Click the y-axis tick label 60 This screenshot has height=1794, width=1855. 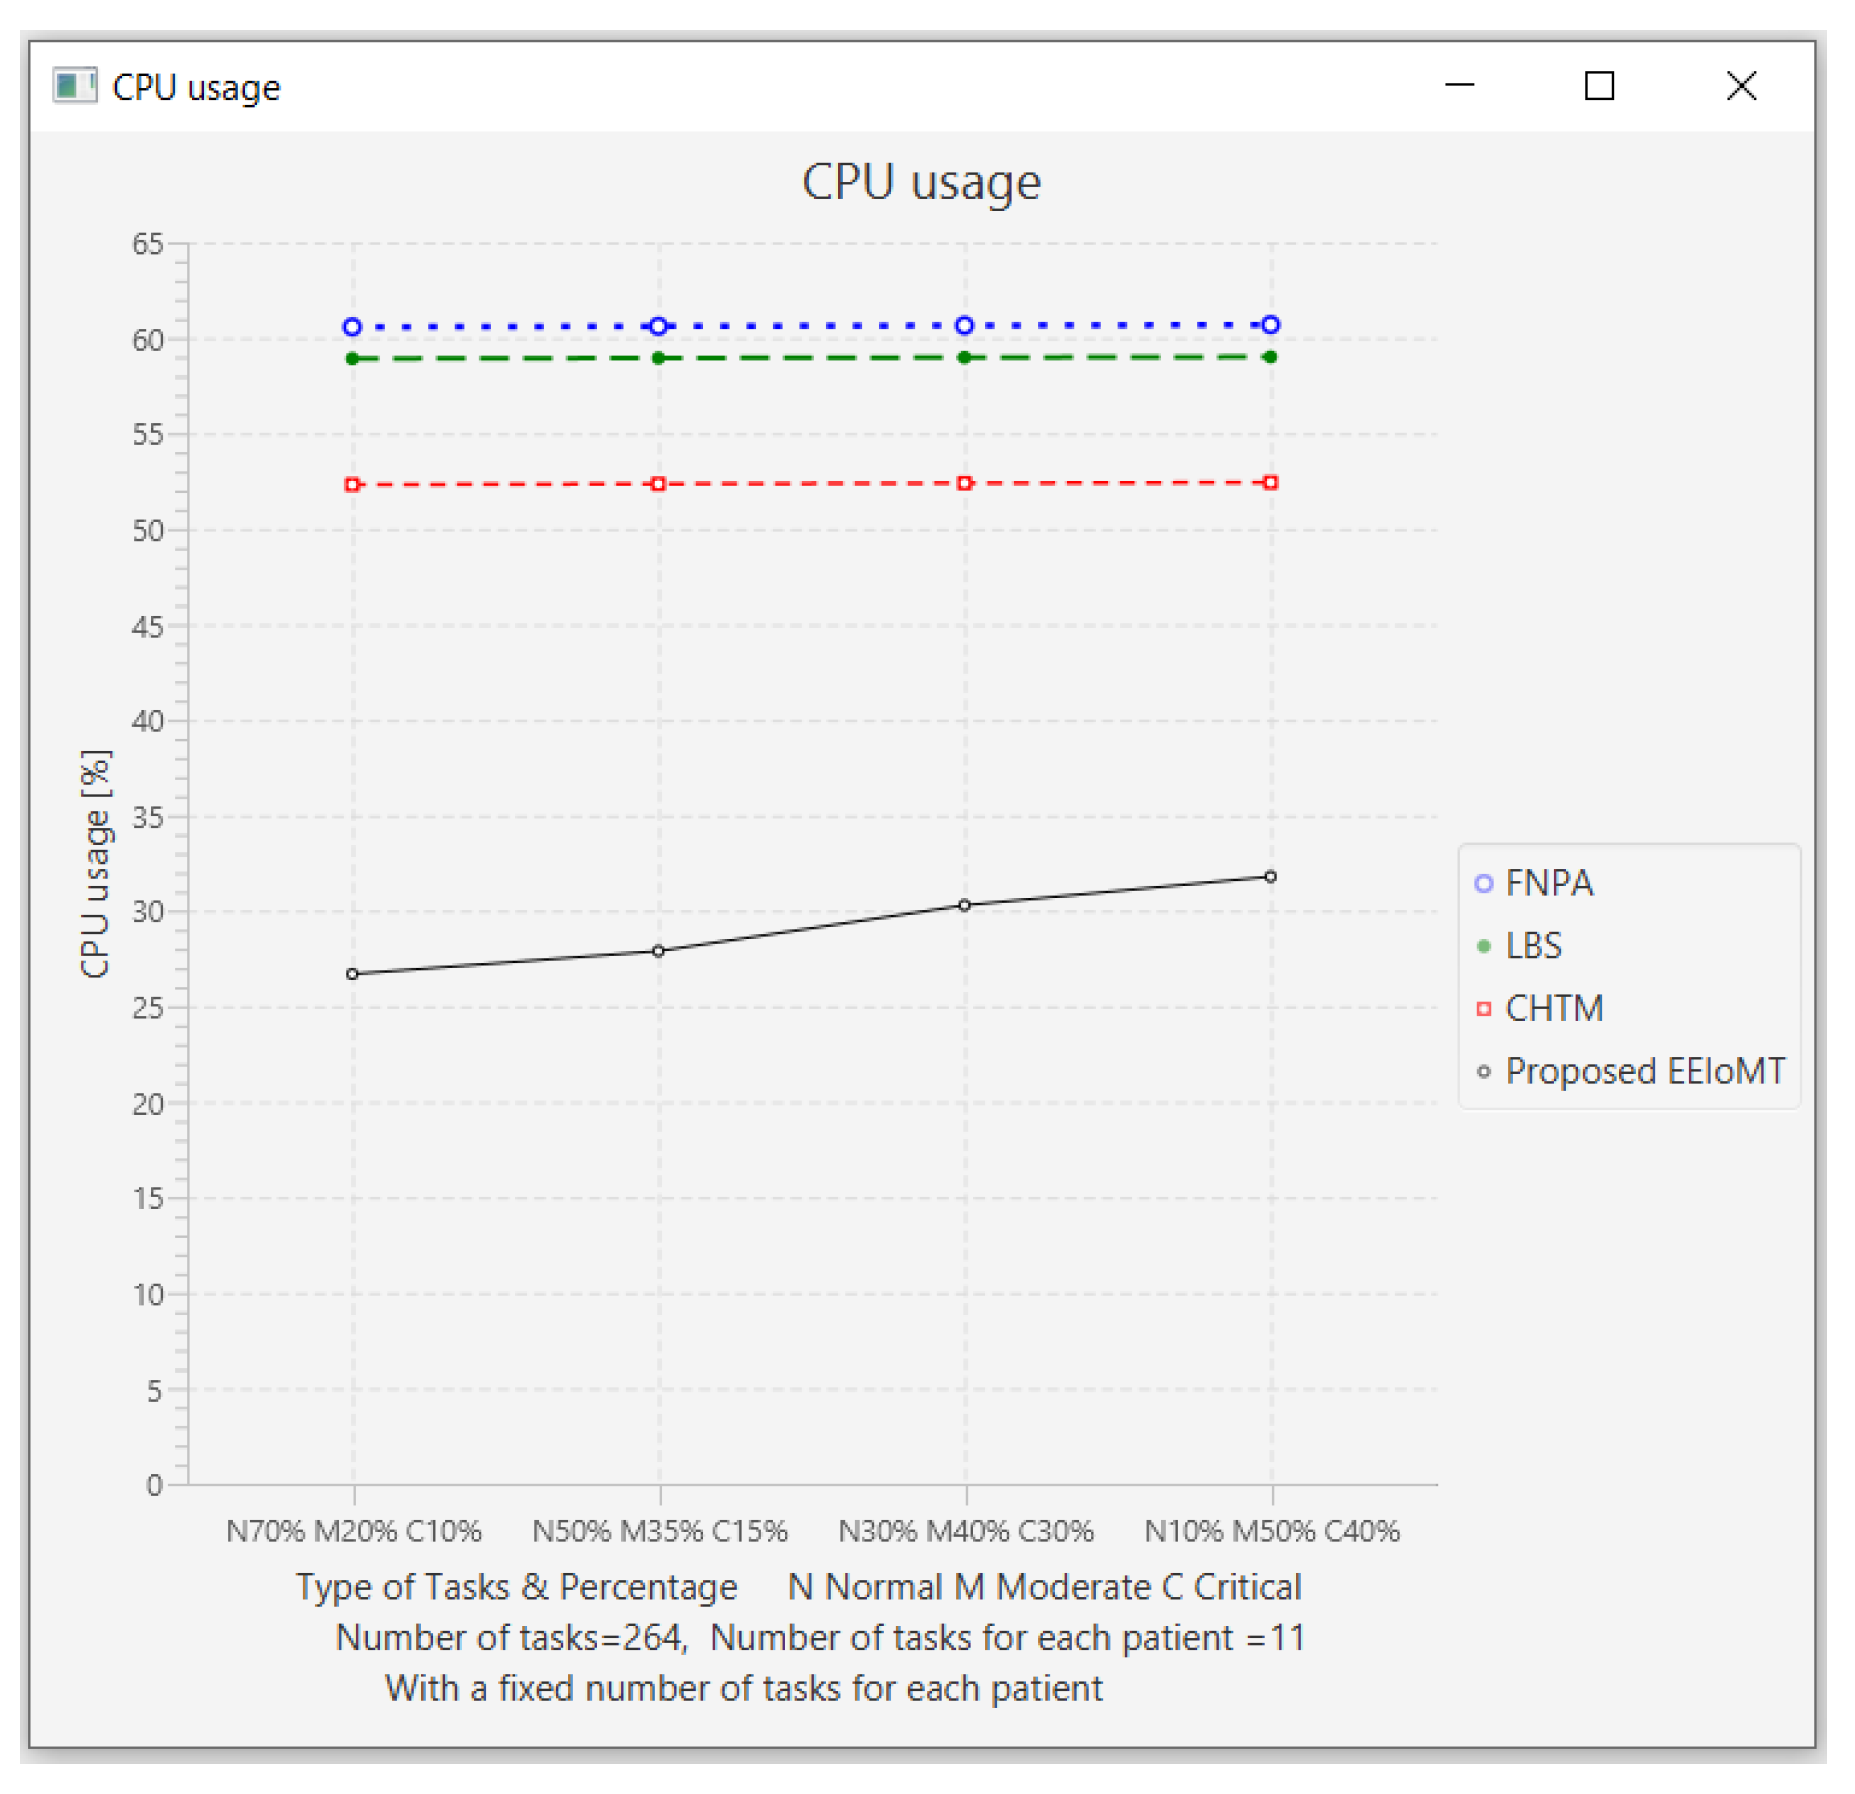click(148, 340)
